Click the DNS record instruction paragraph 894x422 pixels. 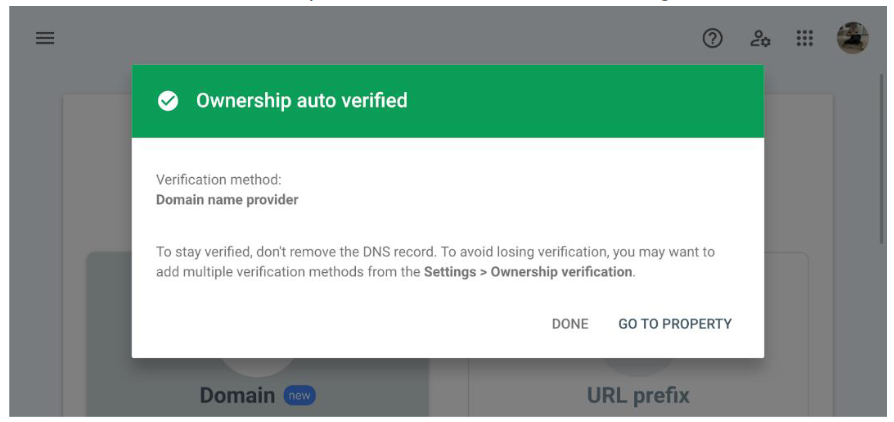pyautogui.click(x=435, y=262)
